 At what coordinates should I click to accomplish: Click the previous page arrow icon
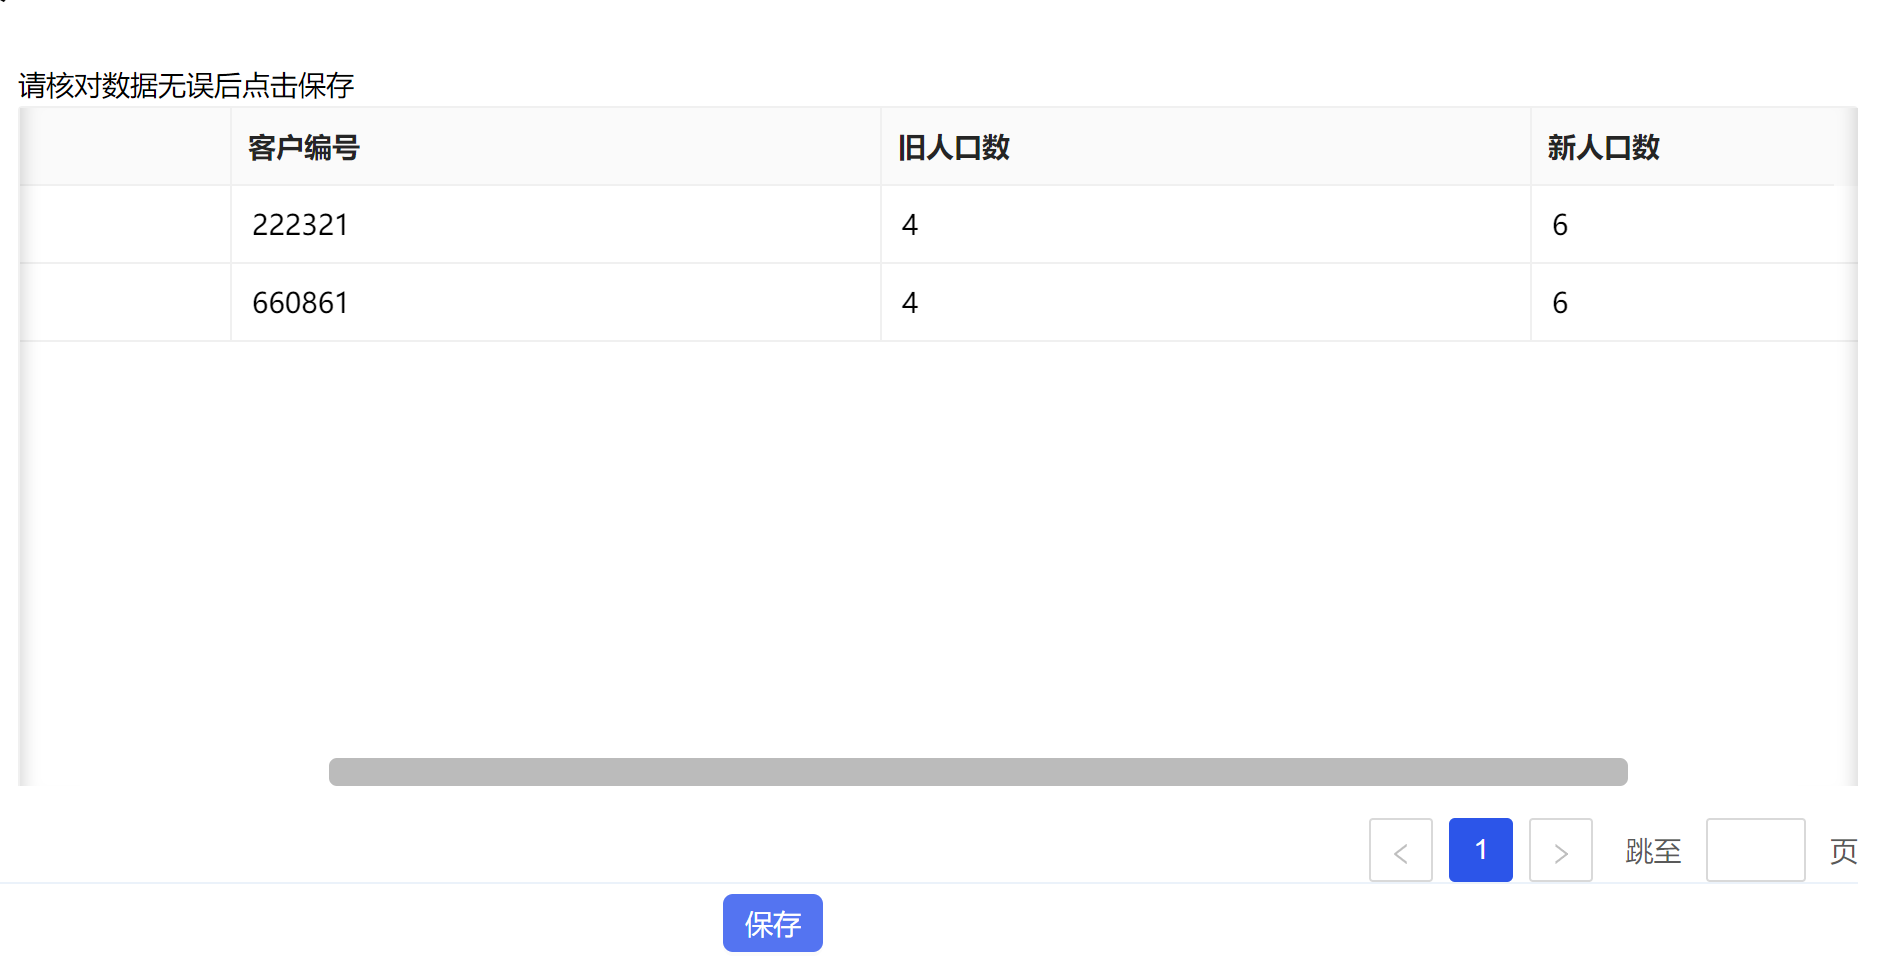click(1400, 851)
